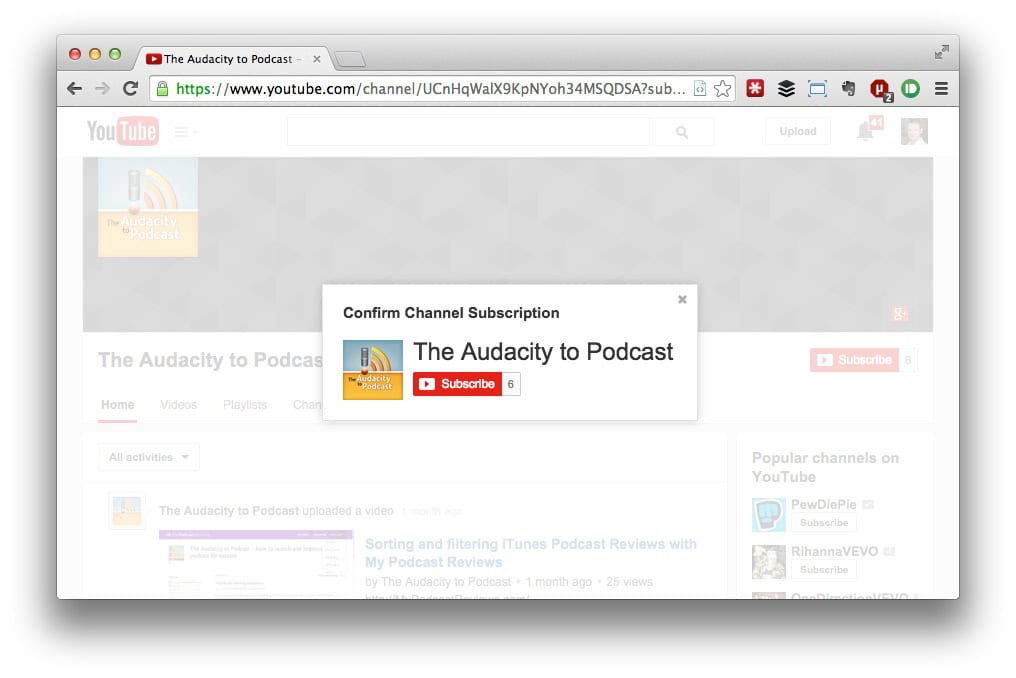
Task: Reload the page with the refresh icon
Action: tap(130, 88)
